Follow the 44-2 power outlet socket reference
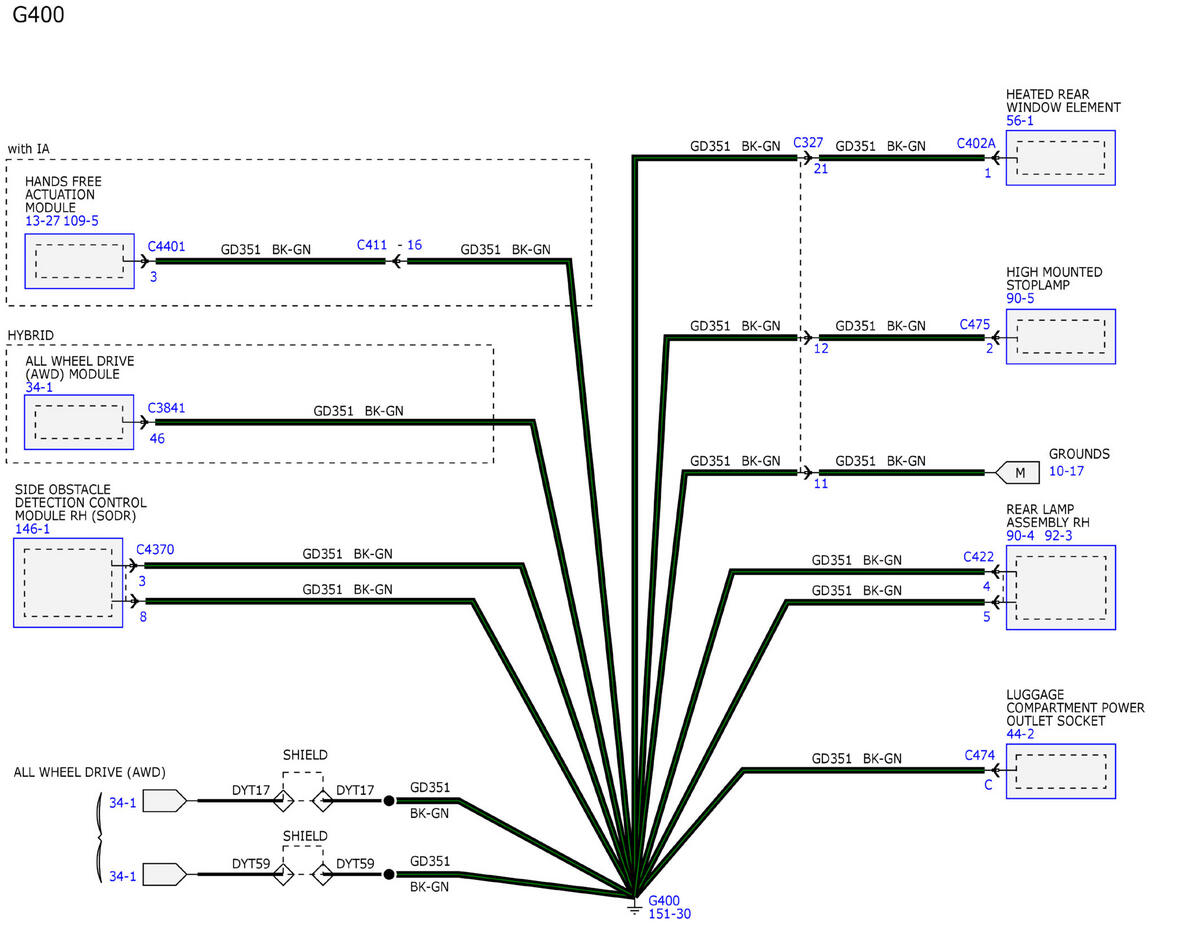The image size is (1200, 927). (1020, 734)
